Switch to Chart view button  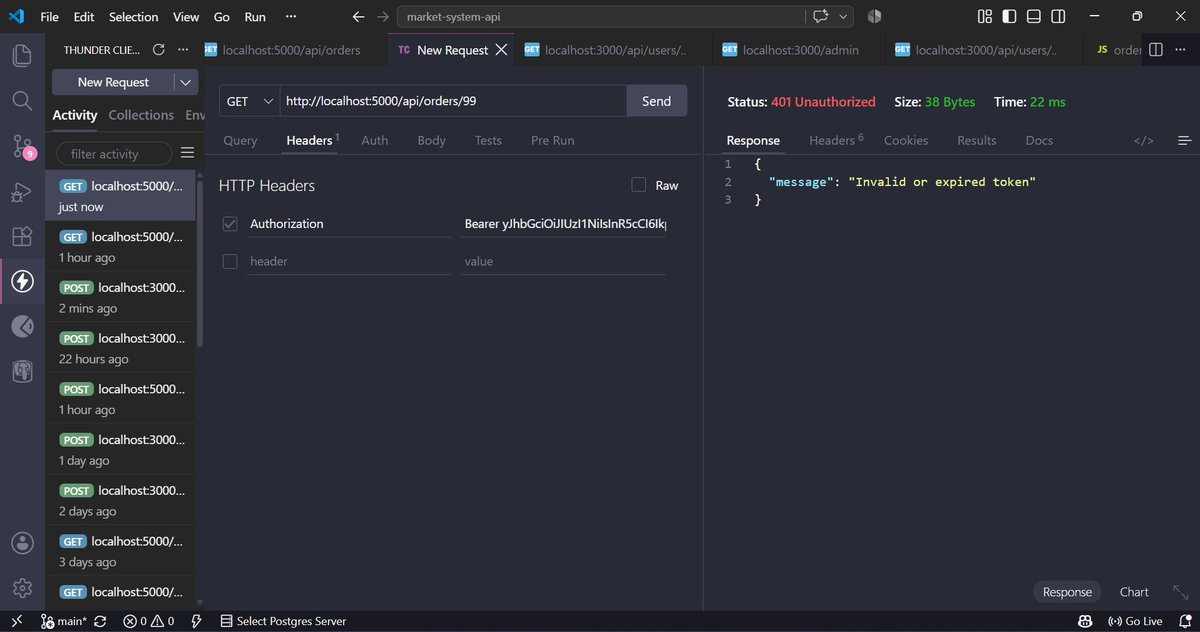tap(1134, 592)
